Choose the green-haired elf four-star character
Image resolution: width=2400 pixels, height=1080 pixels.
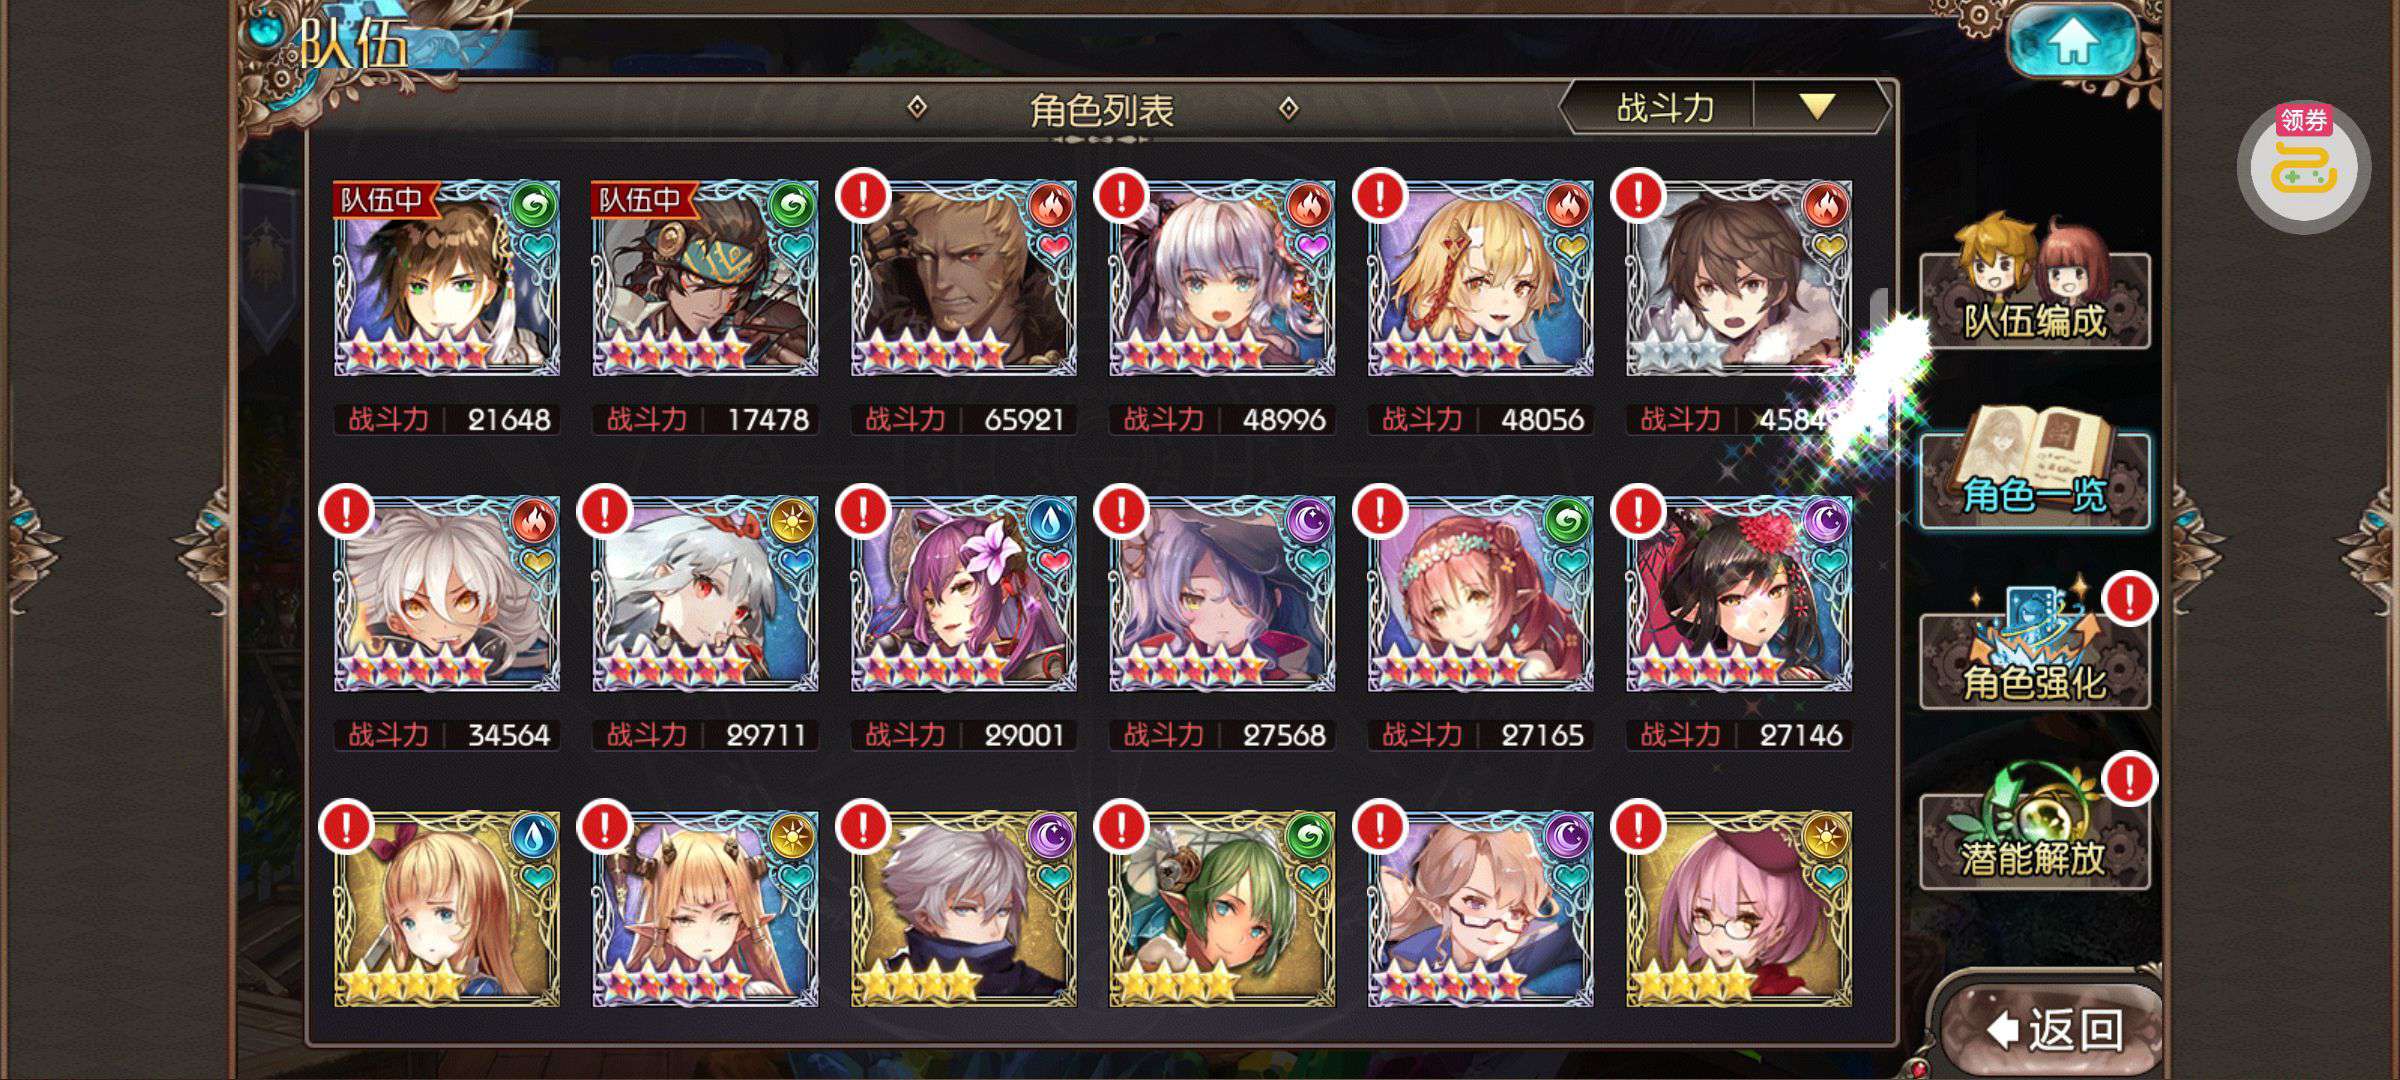(1222, 909)
